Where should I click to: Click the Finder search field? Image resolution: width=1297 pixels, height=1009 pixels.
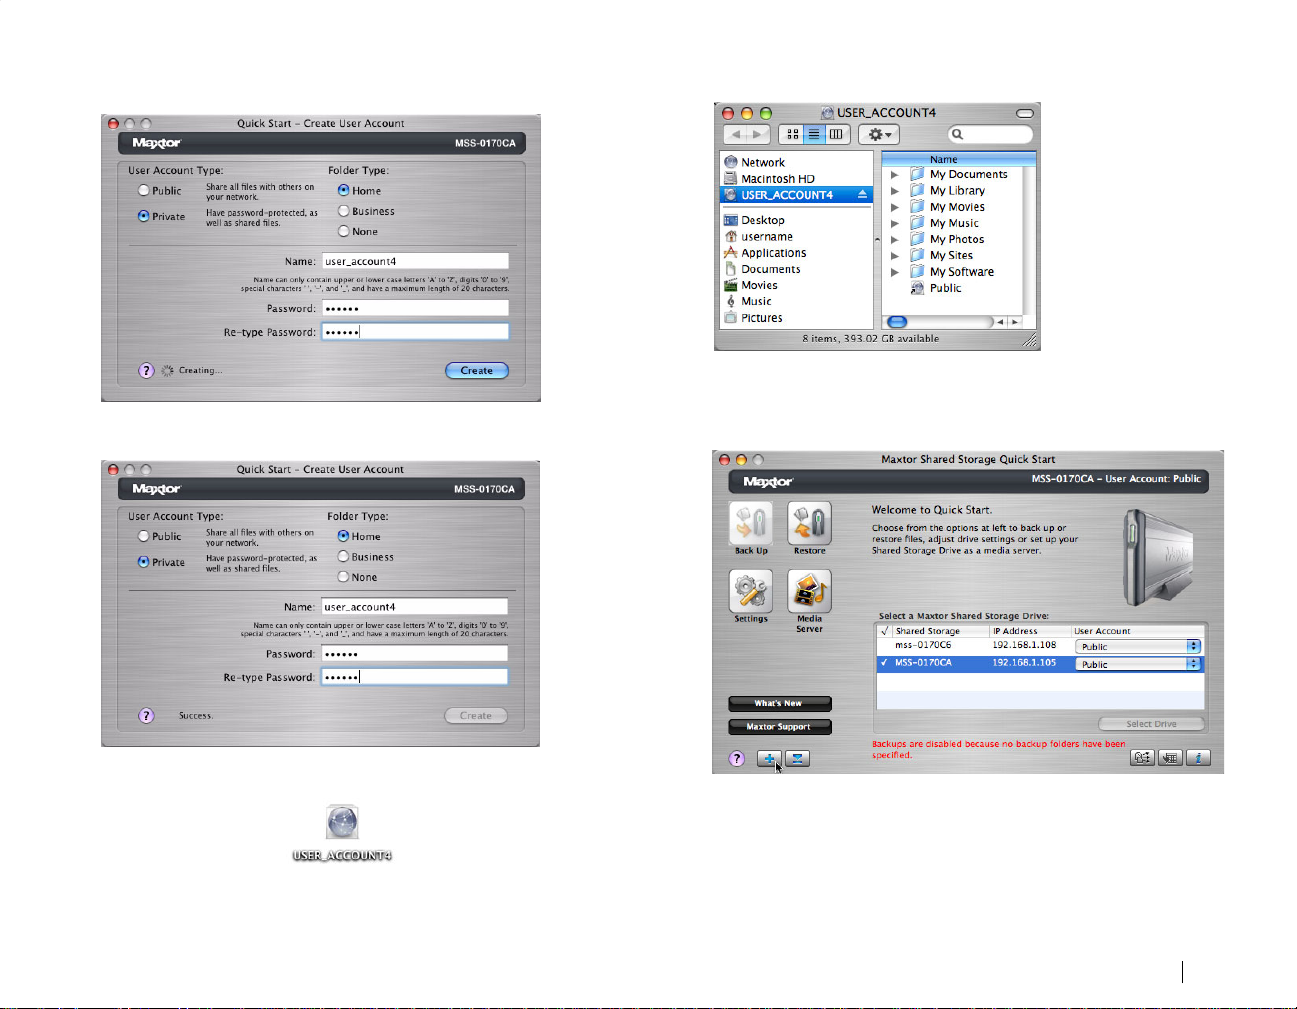tap(990, 134)
